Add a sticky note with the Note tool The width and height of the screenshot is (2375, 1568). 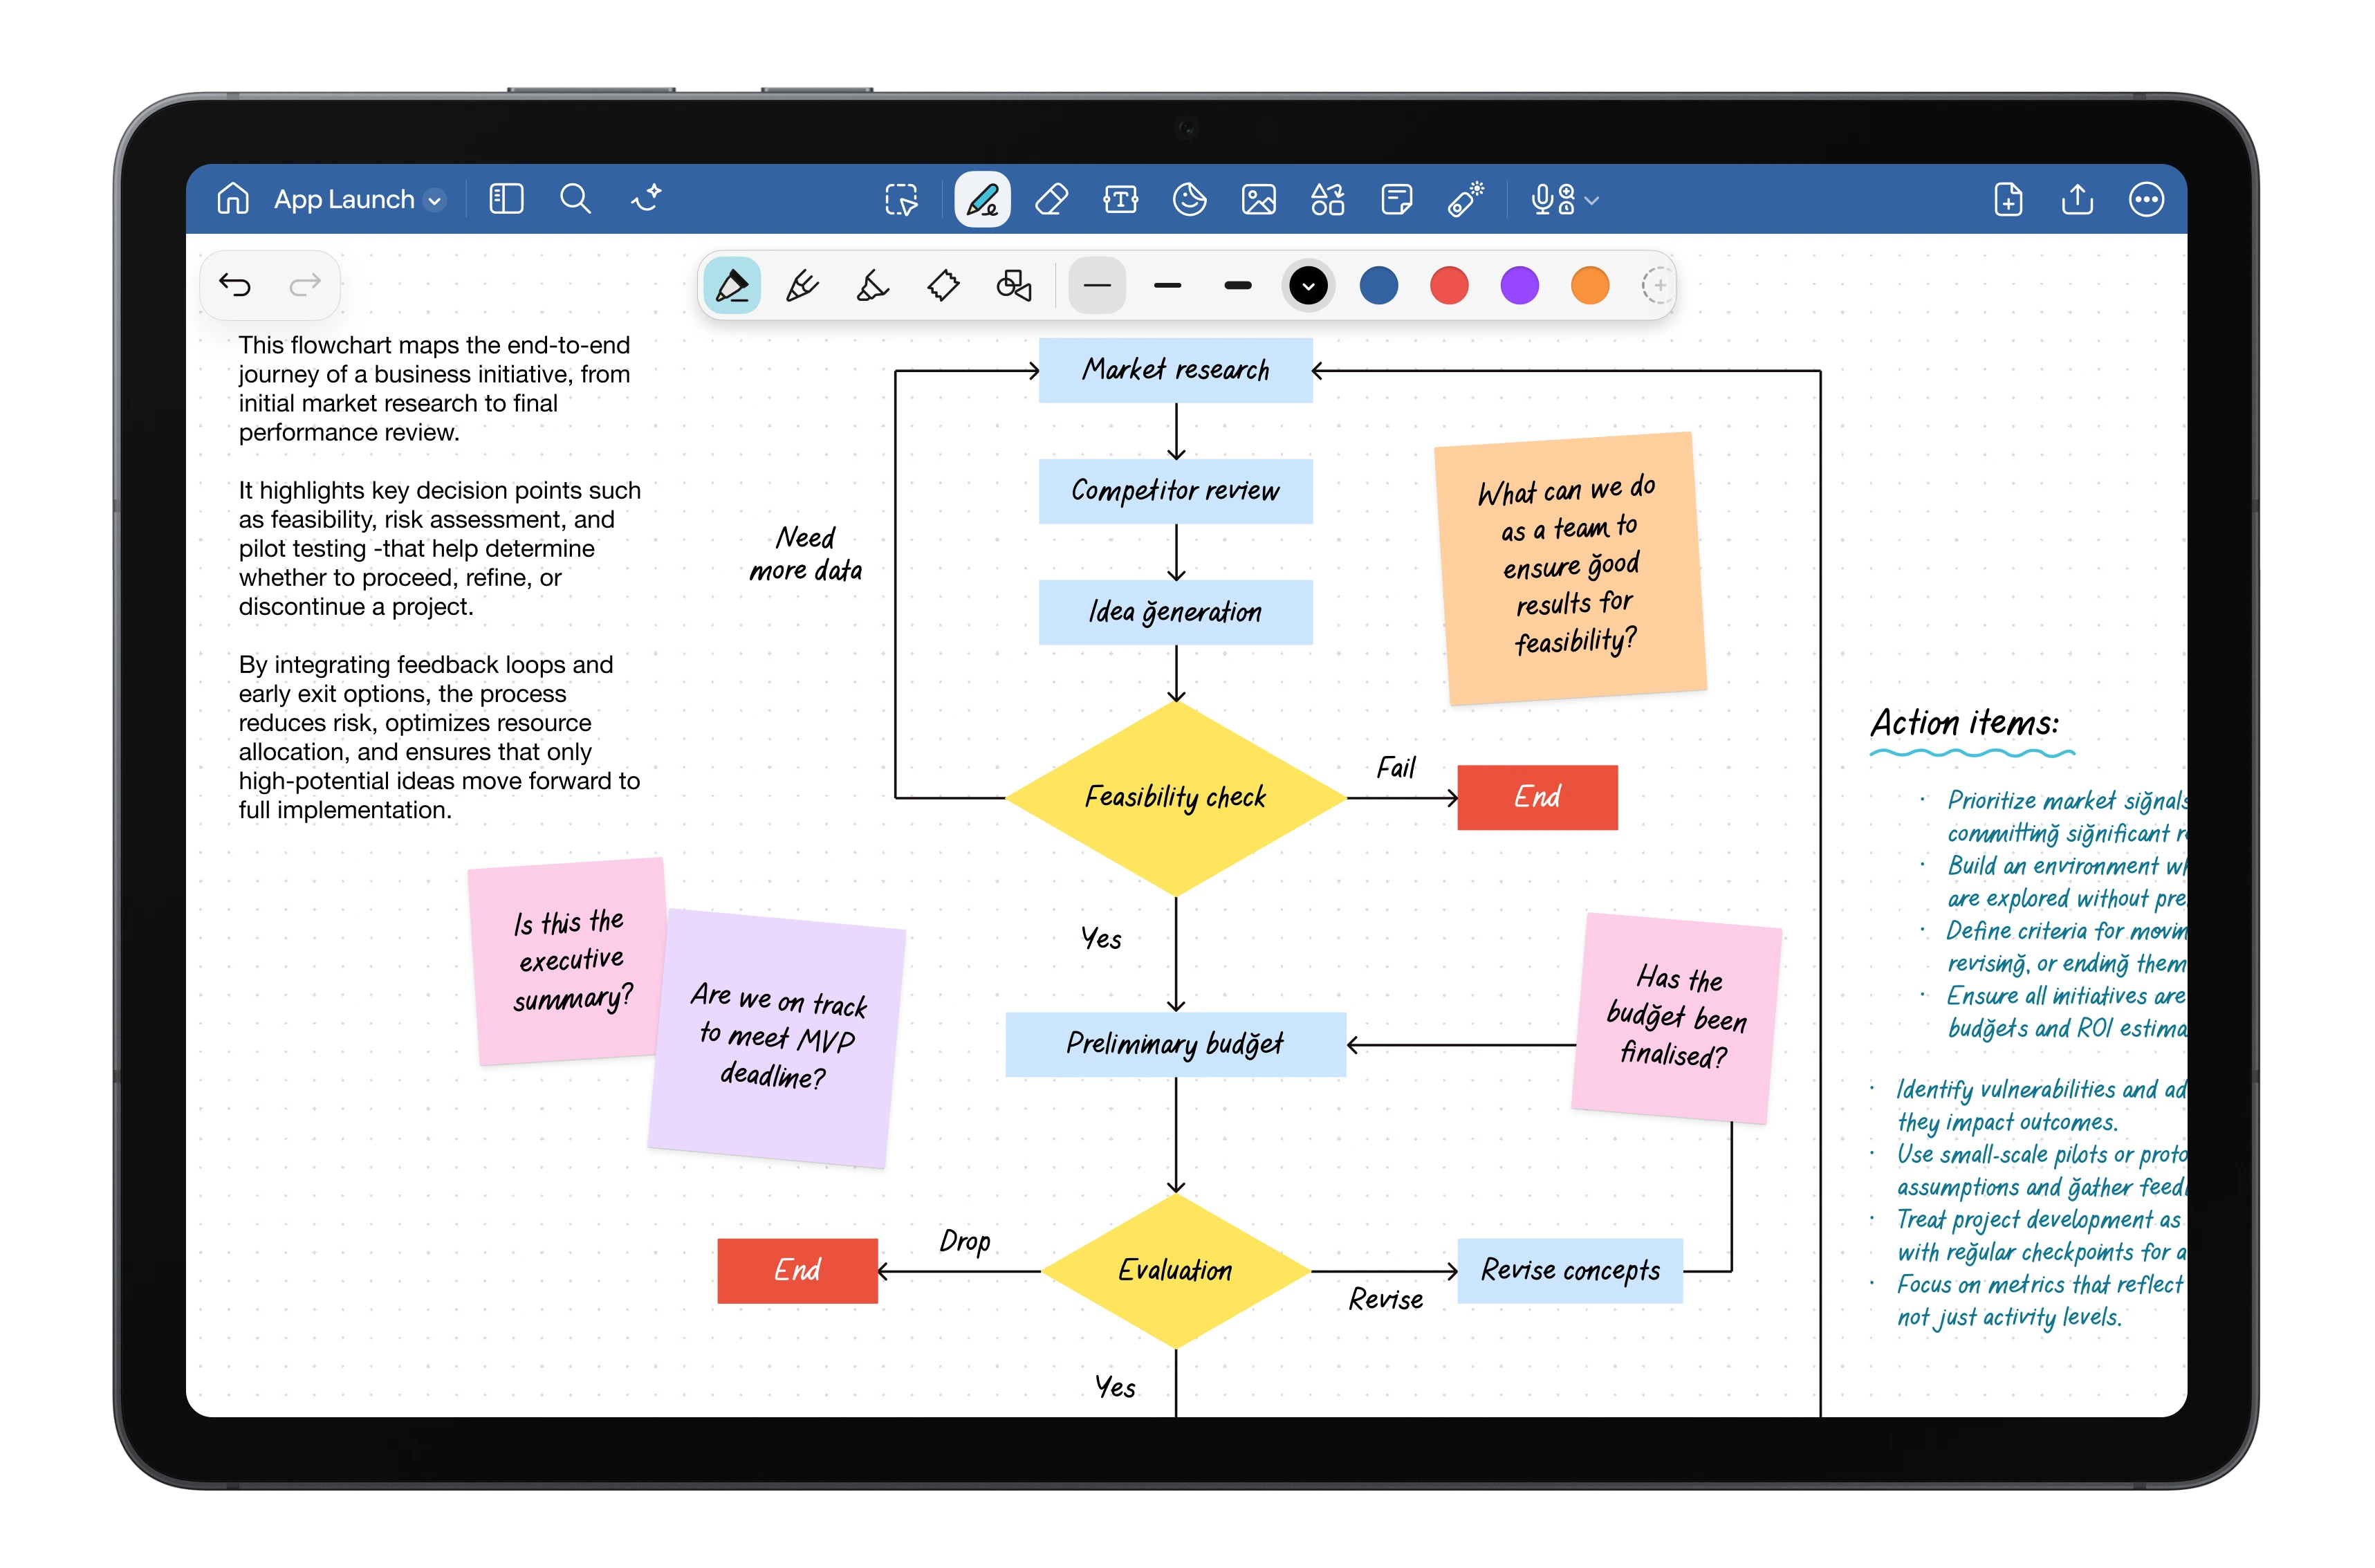click(1396, 200)
